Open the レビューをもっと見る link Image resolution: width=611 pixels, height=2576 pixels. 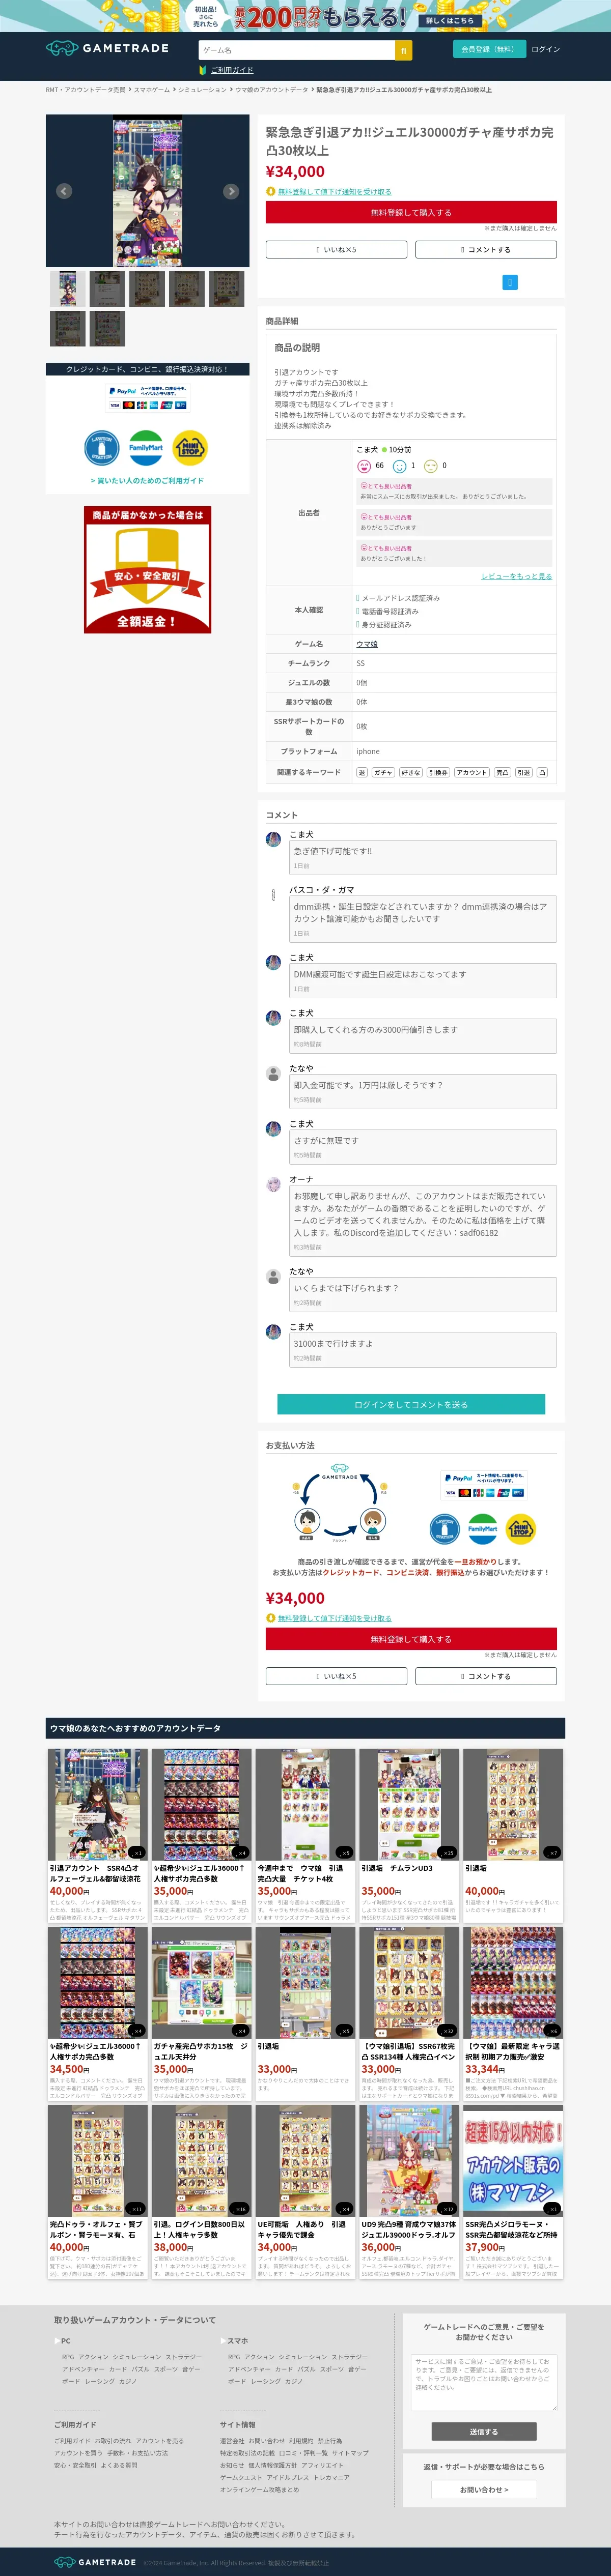pyautogui.click(x=516, y=576)
